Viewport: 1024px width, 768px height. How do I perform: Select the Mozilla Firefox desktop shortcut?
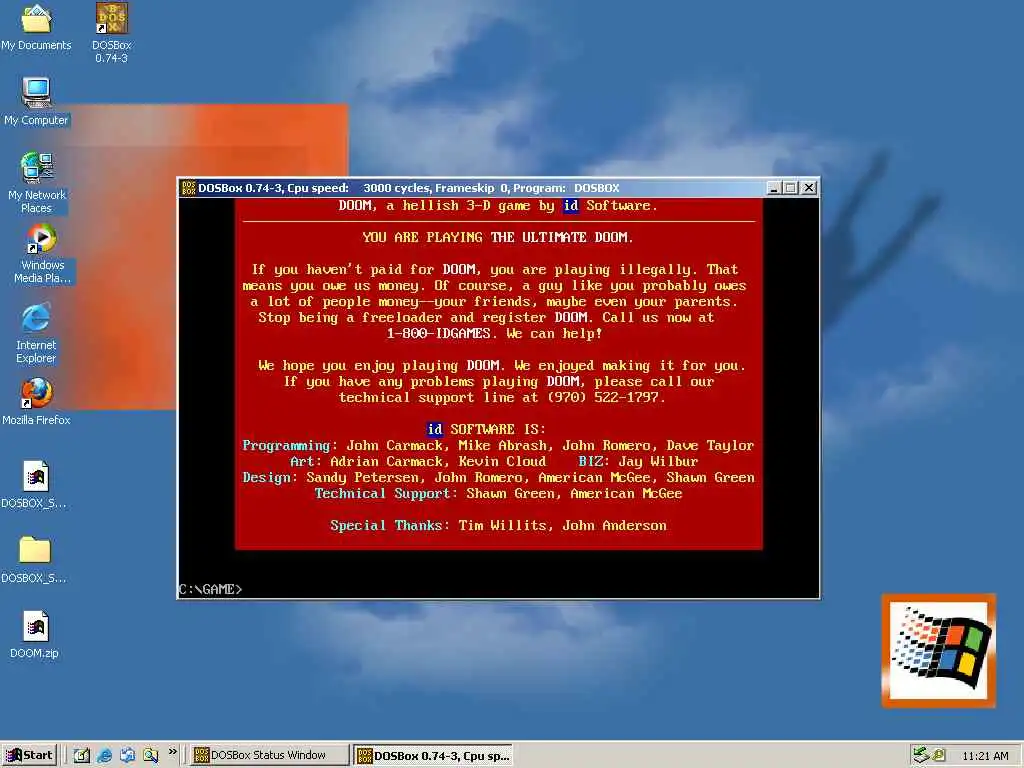36,402
